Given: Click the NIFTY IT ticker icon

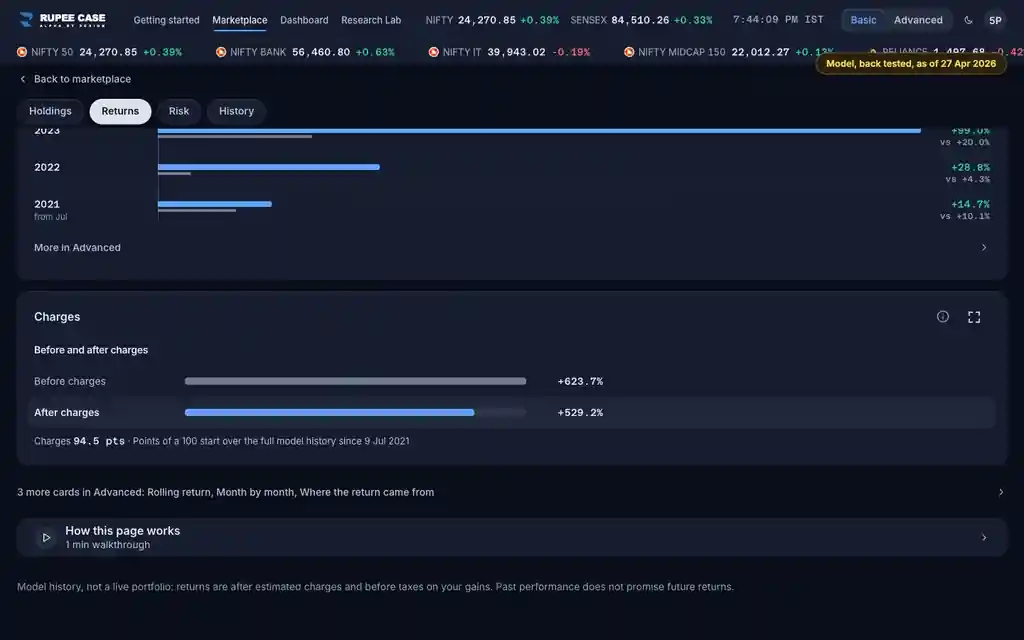Looking at the screenshot, I should [x=434, y=52].
